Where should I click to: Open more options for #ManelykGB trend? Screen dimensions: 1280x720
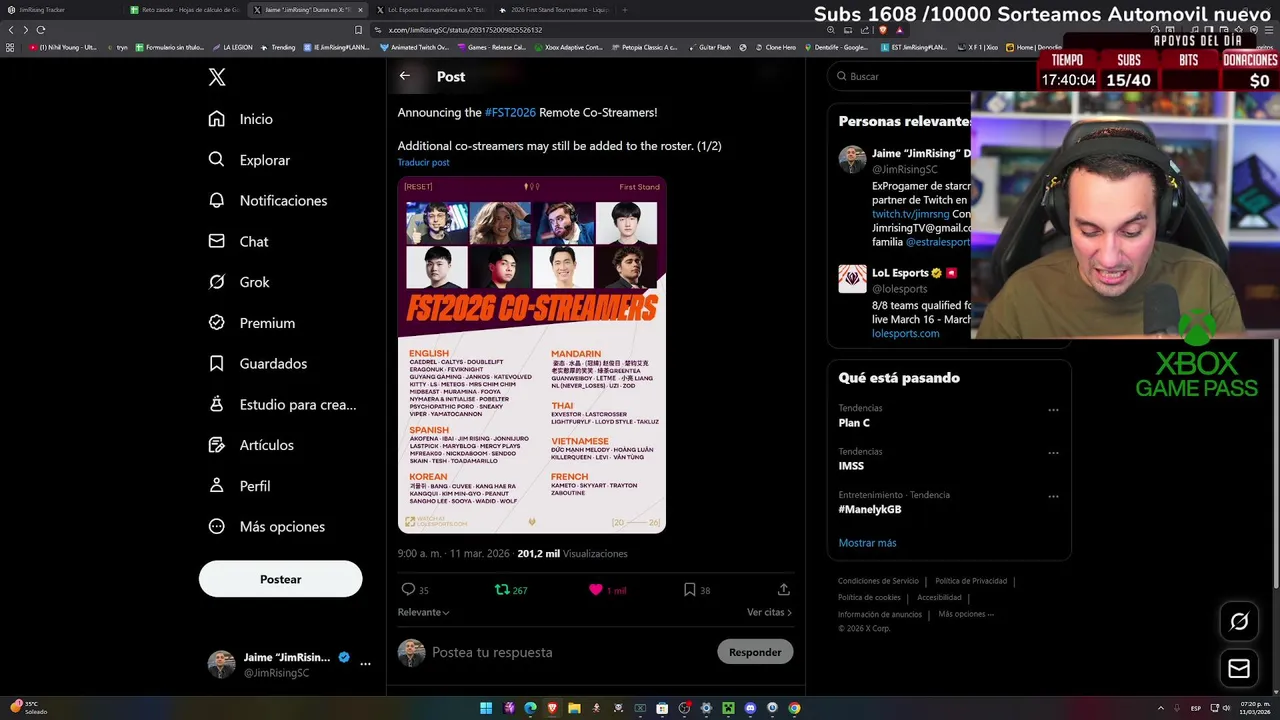1053,496
